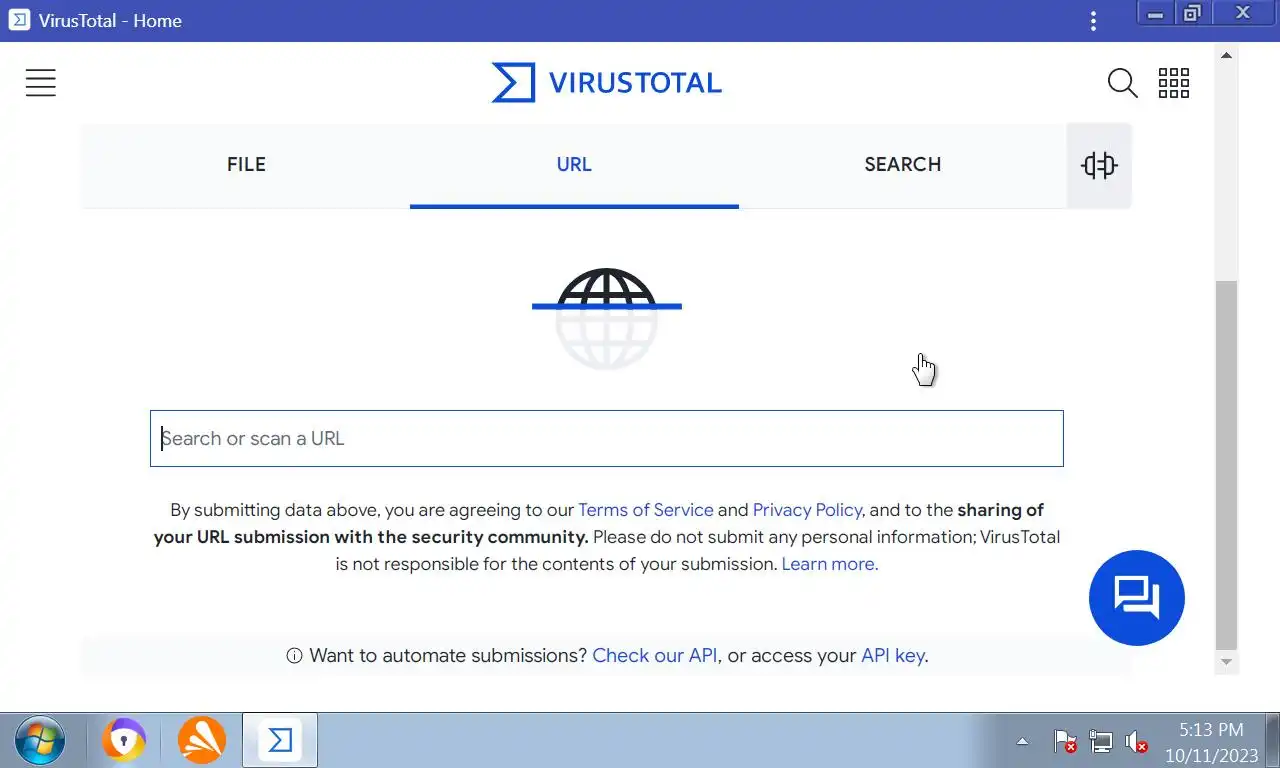Open the Check our API link

[655, 656]
